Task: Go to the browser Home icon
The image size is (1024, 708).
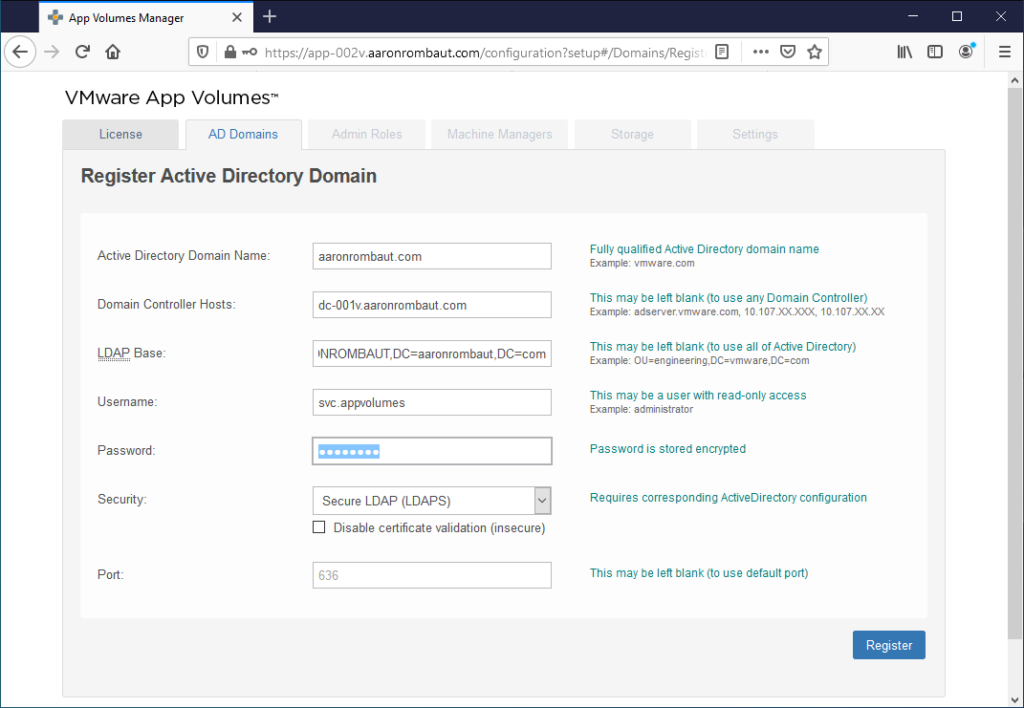Action: [x=113, y=52]
